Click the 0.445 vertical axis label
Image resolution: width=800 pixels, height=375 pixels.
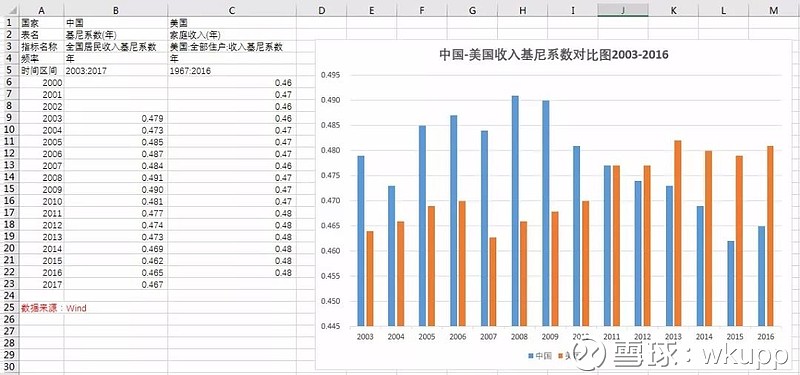[x=332, y=327]
